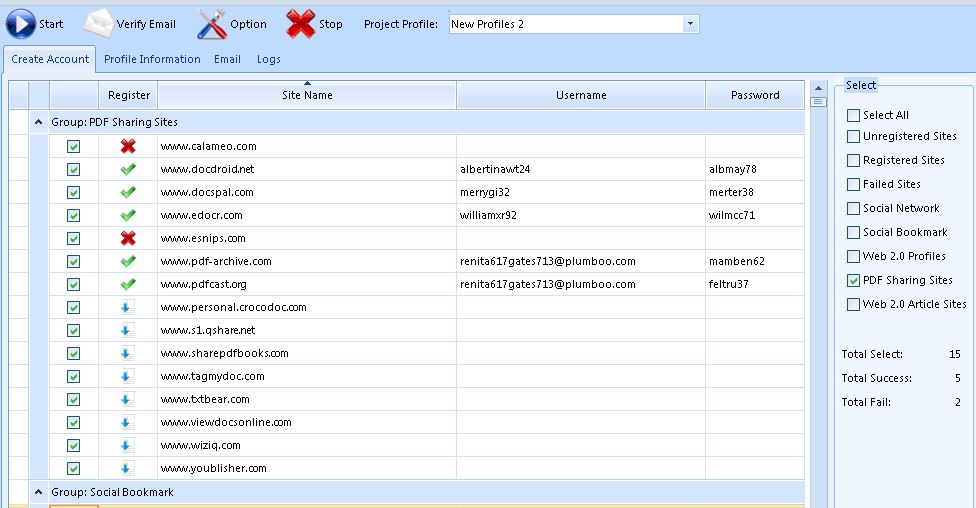The width and height of the screenshot is (976, 508).
Task: Click the pending arrow icon for www.youblisher.com
Action: pos(127,469)
